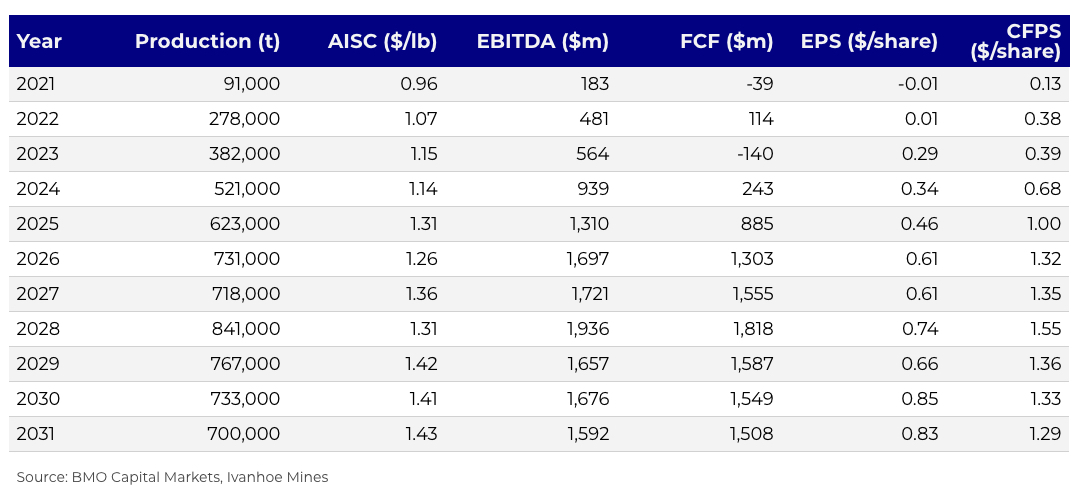Image resolution: width=1083 pixels, height=497 pixels.
Task: Click the EBITDA ($m) column header
Action: pos(542,41)
